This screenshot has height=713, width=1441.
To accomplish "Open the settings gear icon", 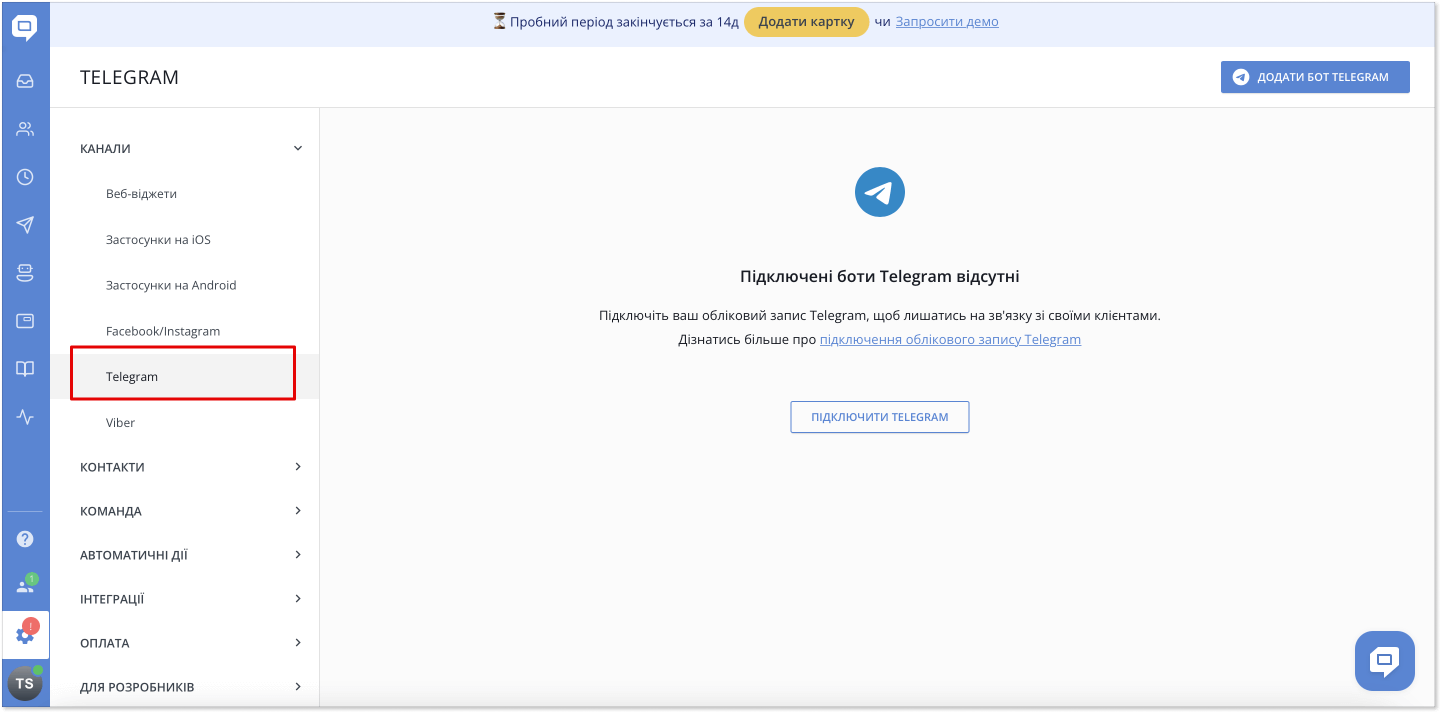I will 25,635.
